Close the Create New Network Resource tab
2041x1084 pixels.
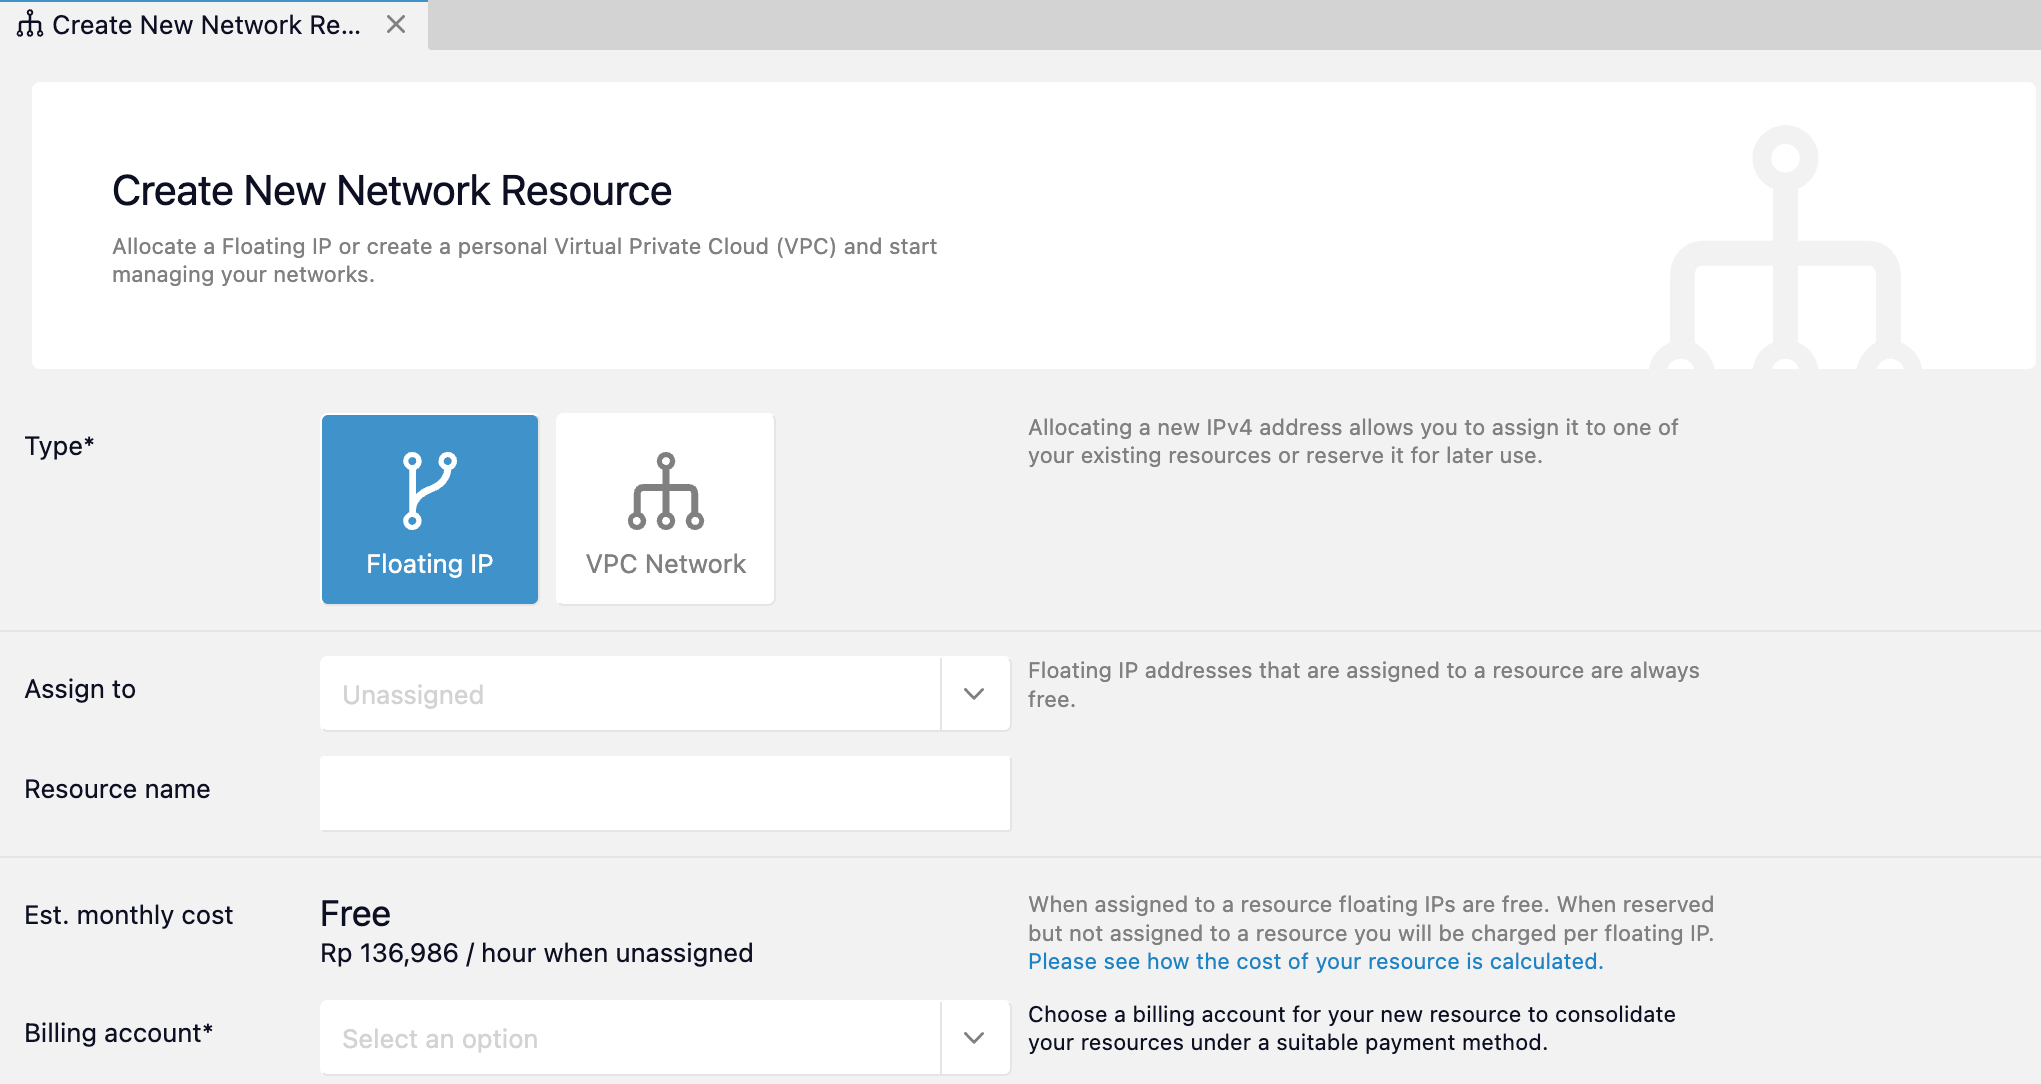coord(396,24)
